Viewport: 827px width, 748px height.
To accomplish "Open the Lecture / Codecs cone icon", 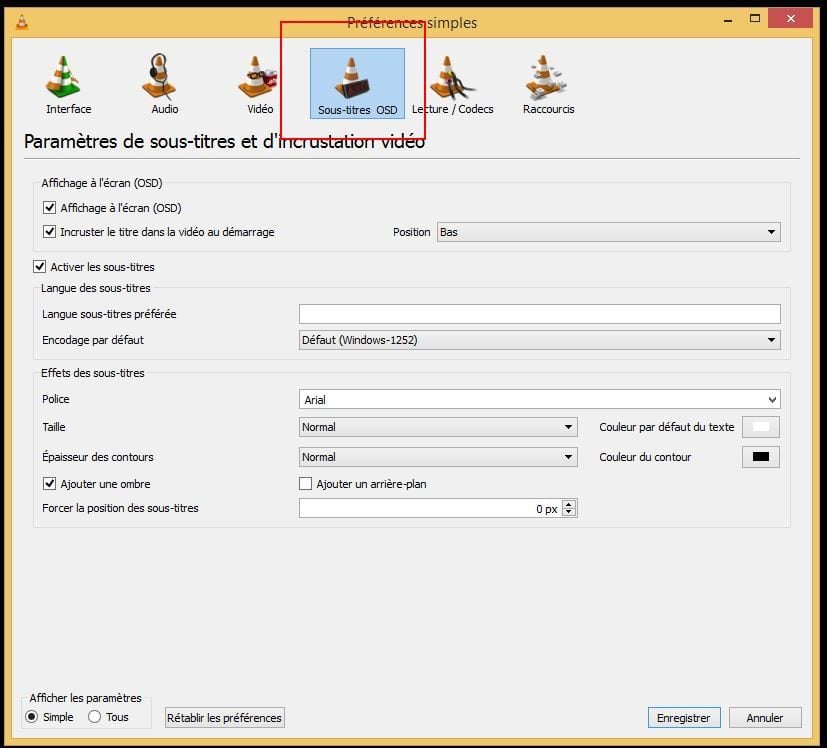I will point(452,77).
